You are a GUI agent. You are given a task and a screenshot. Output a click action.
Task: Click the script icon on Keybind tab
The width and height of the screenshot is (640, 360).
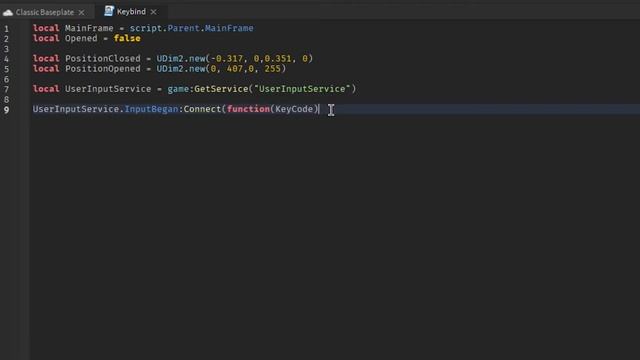[109, 11]
